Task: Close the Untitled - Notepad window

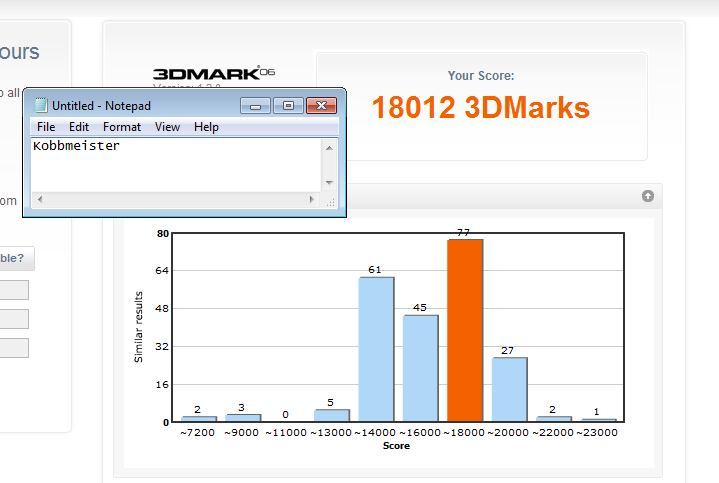Action: coord(320,105)
